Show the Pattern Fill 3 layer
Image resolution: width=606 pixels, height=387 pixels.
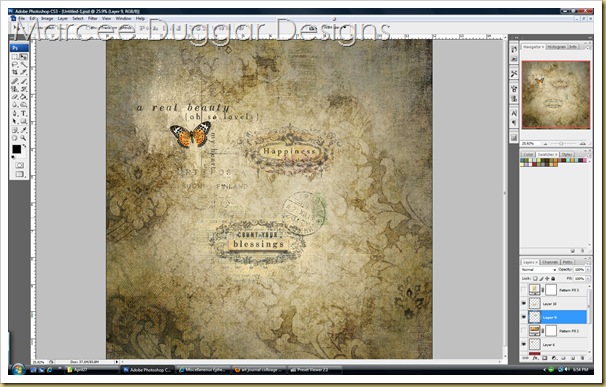pos(524,290)
